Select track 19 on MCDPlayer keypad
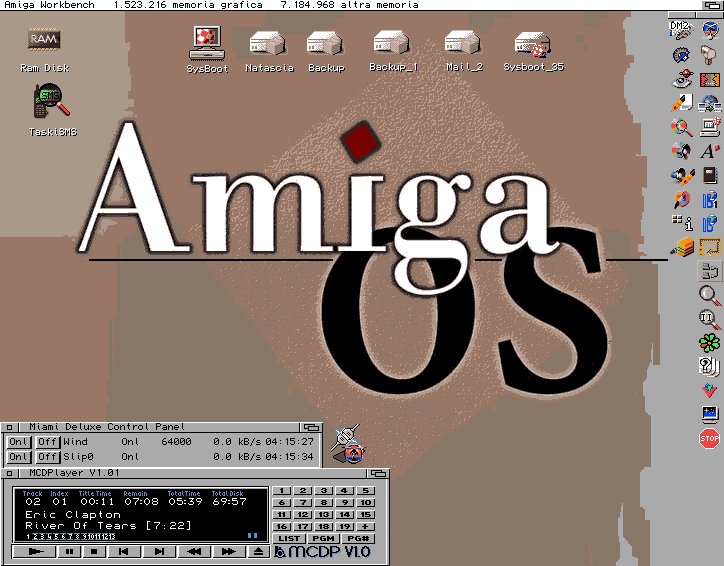The image size is (724, 566). (344, 526)
